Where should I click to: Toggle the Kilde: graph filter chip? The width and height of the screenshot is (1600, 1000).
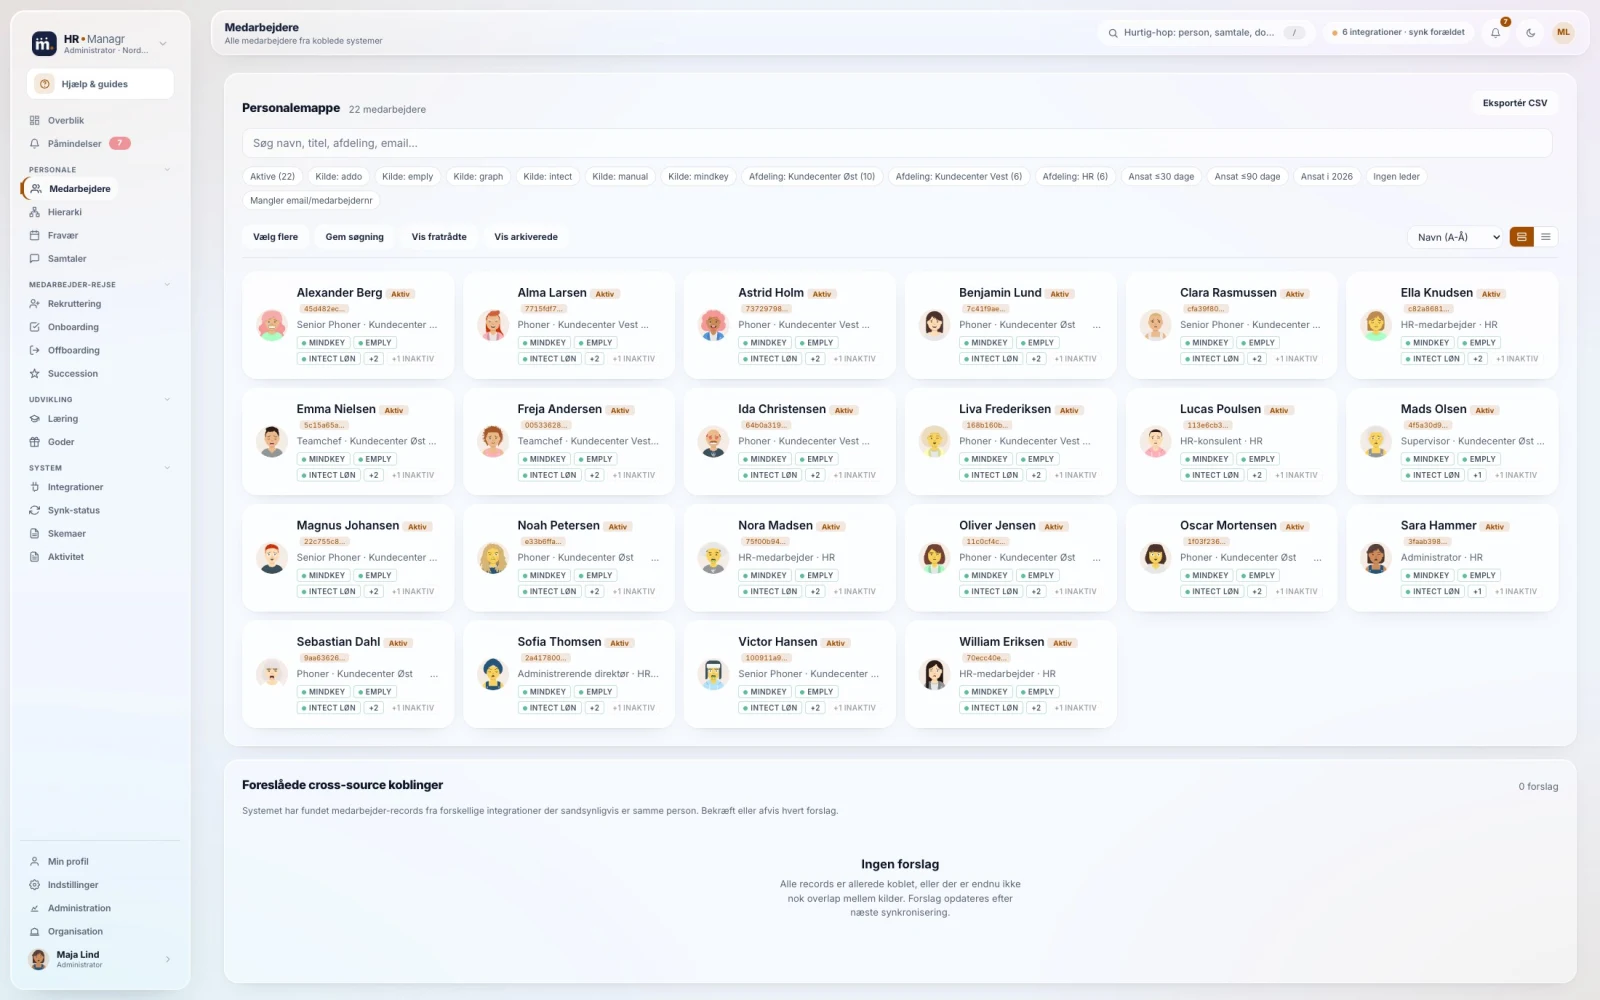click(478, 176)
